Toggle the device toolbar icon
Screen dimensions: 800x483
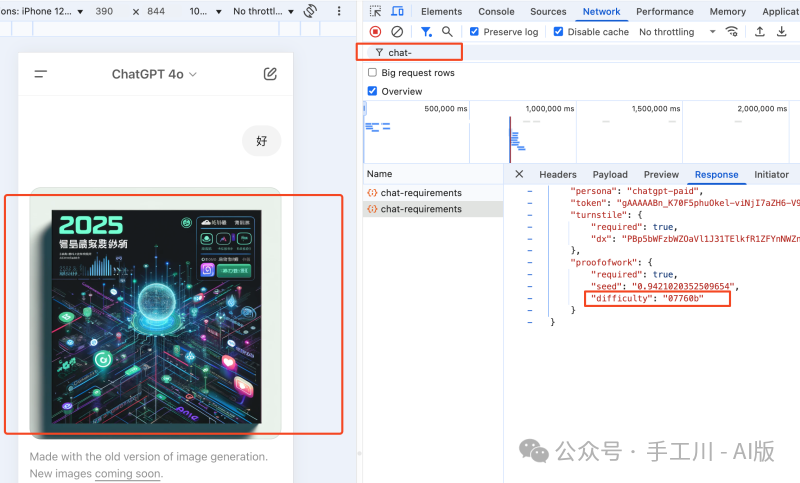(397, 11)
